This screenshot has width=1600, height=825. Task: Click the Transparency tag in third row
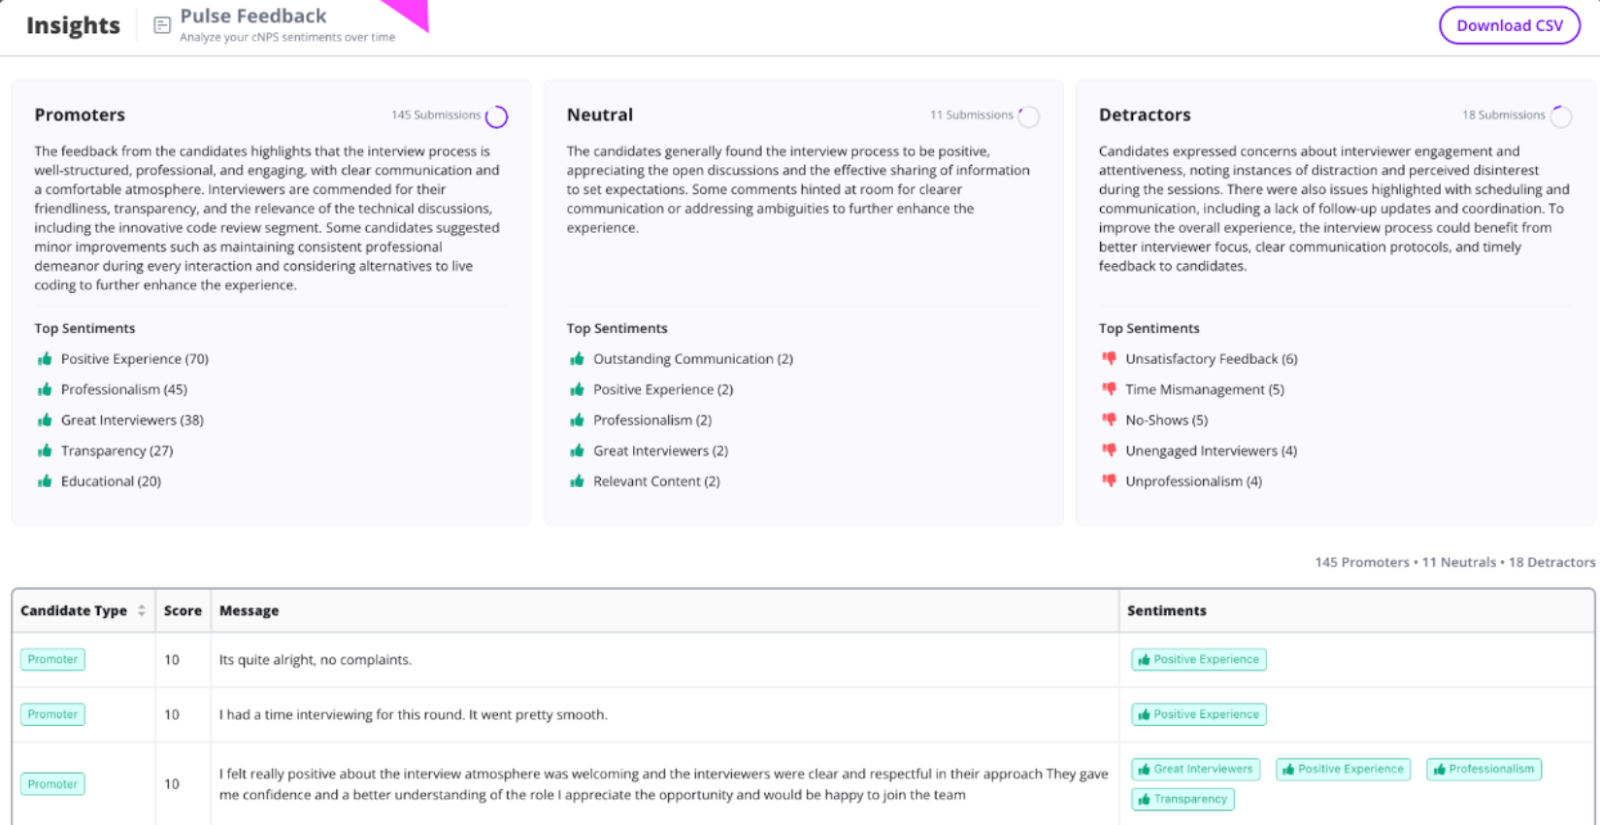(1183, 799)
